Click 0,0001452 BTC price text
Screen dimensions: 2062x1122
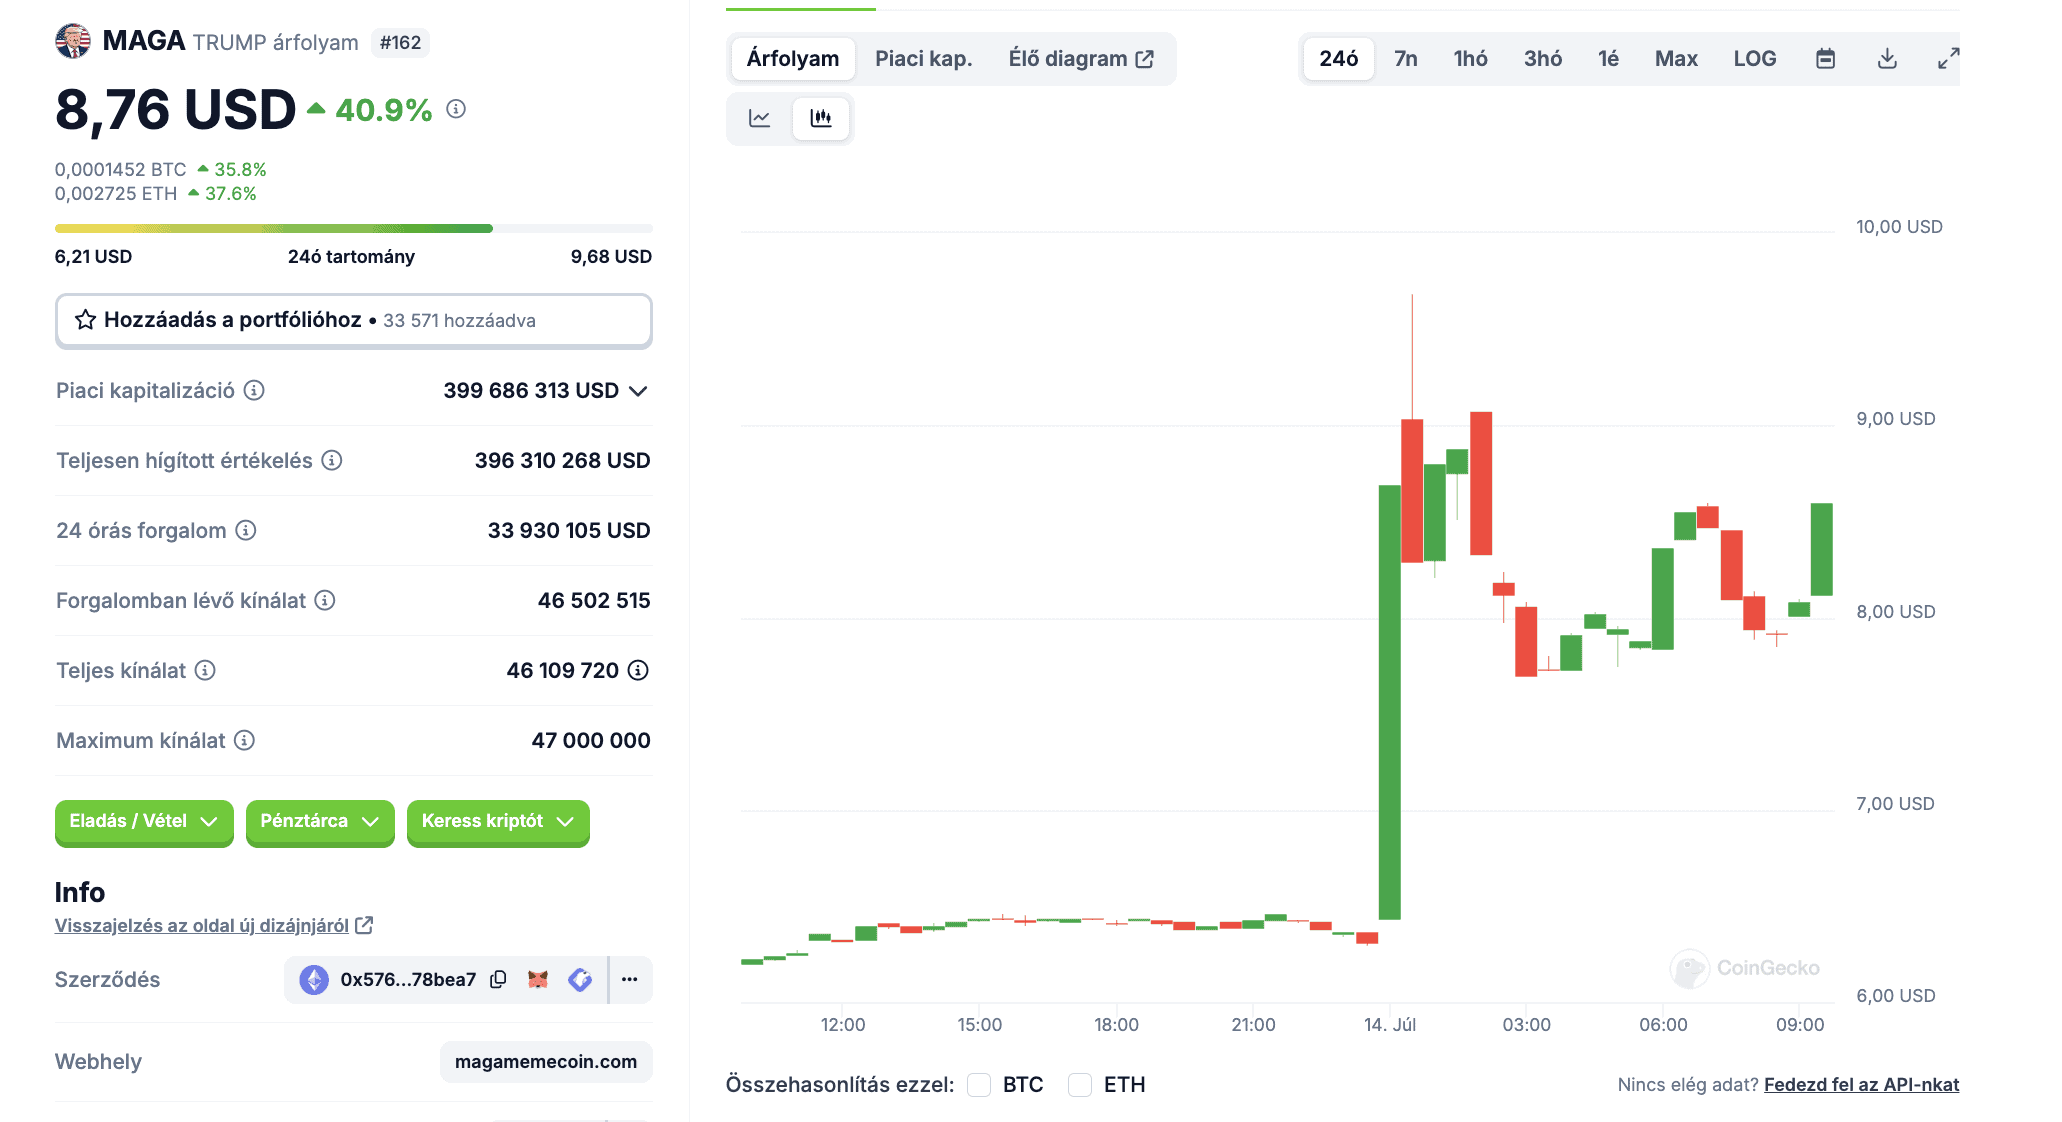(x=121, y=170)
